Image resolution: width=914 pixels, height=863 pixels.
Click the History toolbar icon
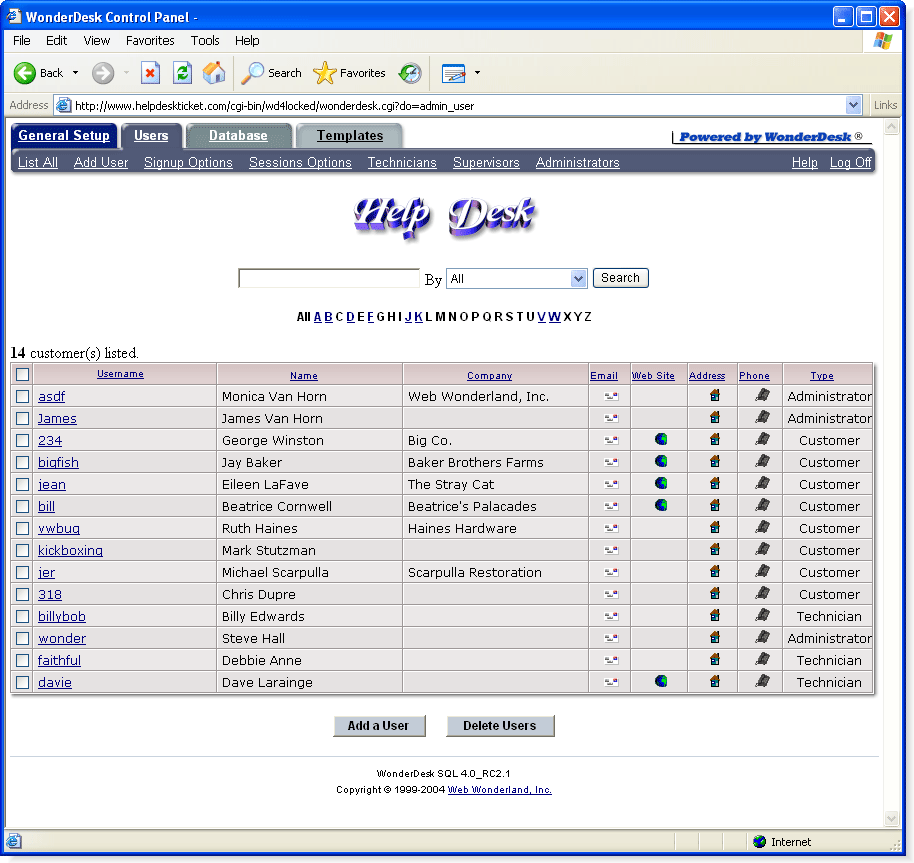(410, 73)
